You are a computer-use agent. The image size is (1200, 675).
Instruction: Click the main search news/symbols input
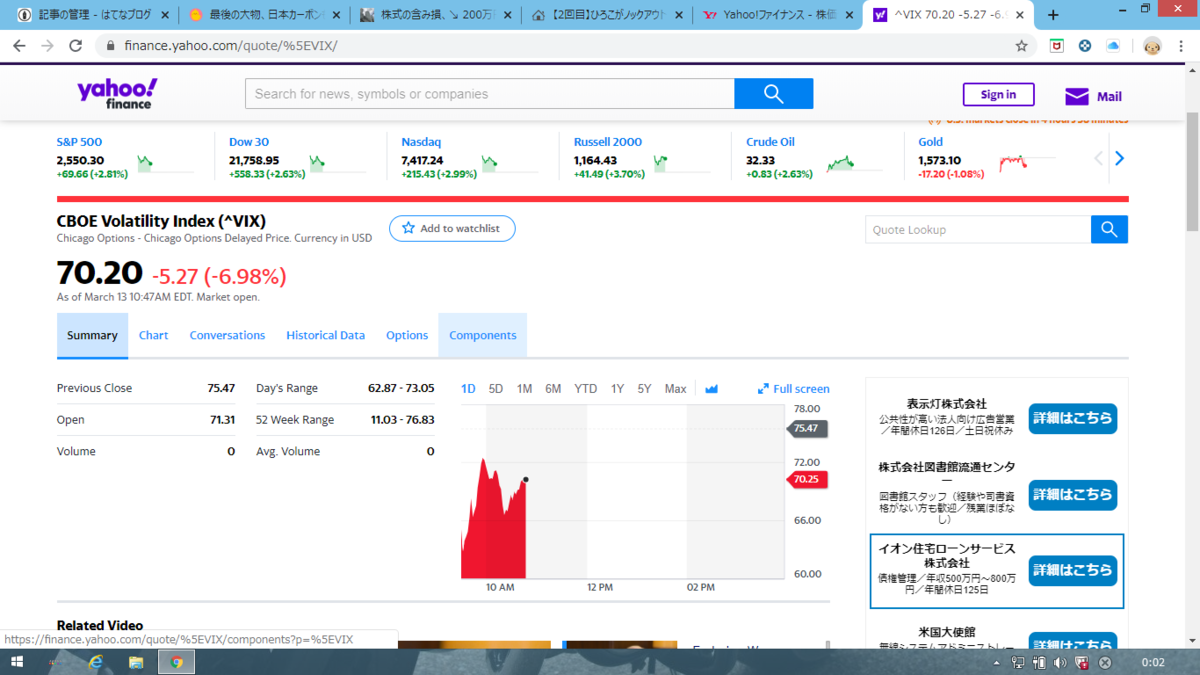pos(490,94)
